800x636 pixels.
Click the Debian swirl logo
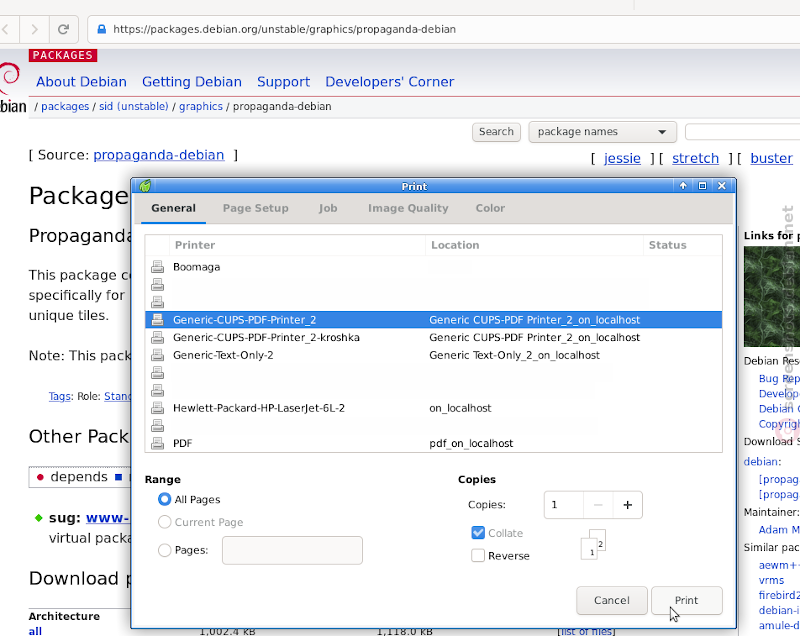10,78
